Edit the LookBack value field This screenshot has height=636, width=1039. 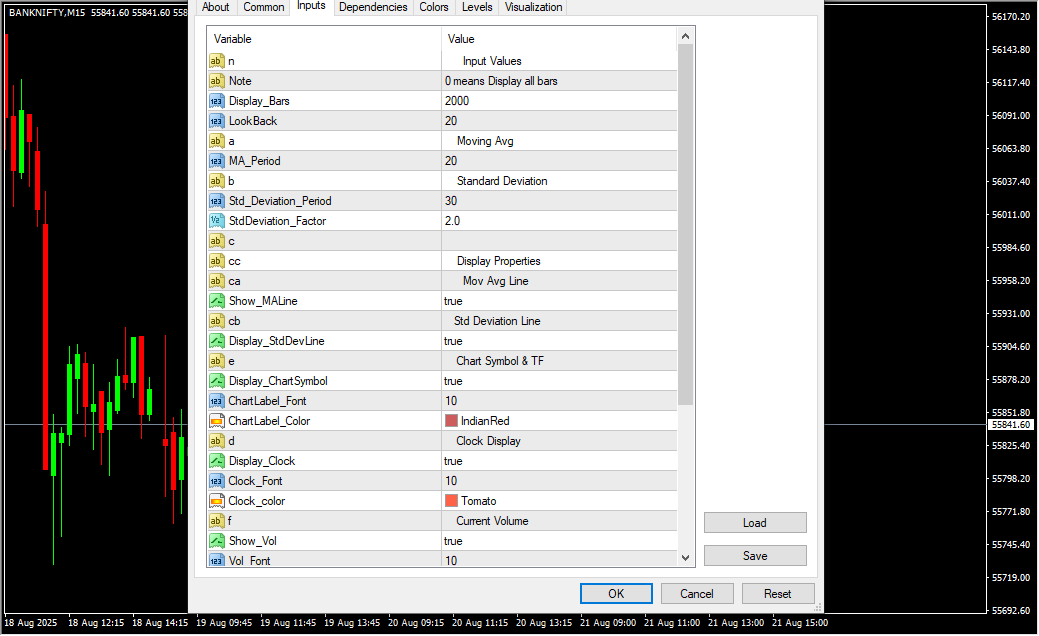pyautogui.click(x=558, y=121)
